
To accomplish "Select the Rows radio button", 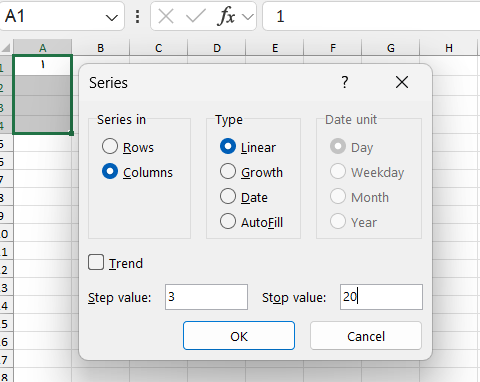I will pyautogui.click(x=110, y=146).
